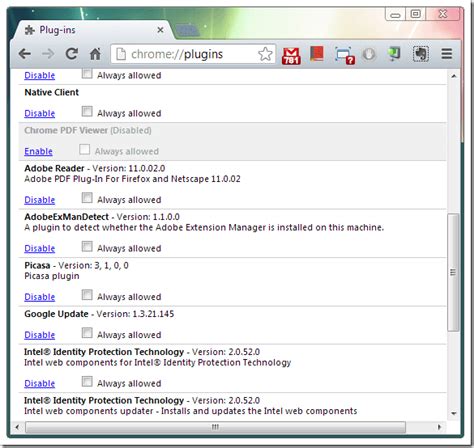Screen dimensions: 474x448
Task: Click the red book extension icon
Action: coord(316,54)
